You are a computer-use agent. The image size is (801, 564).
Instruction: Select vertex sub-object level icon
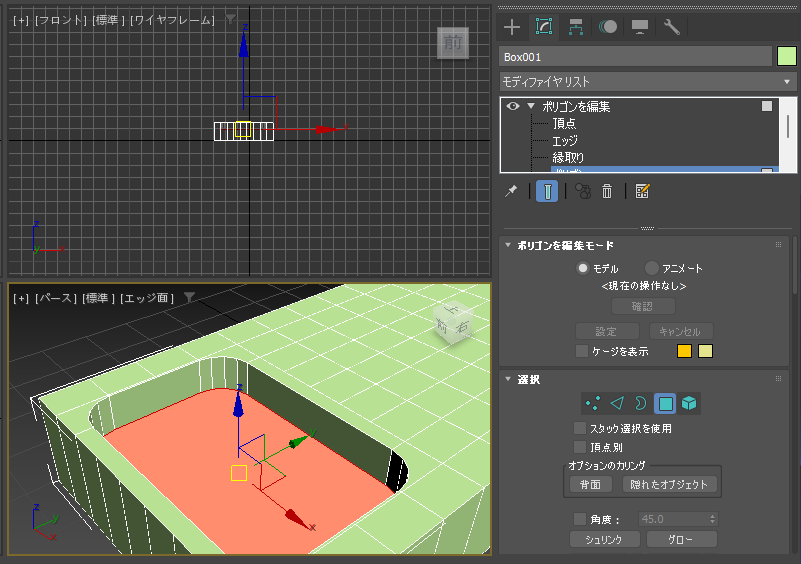593,404
